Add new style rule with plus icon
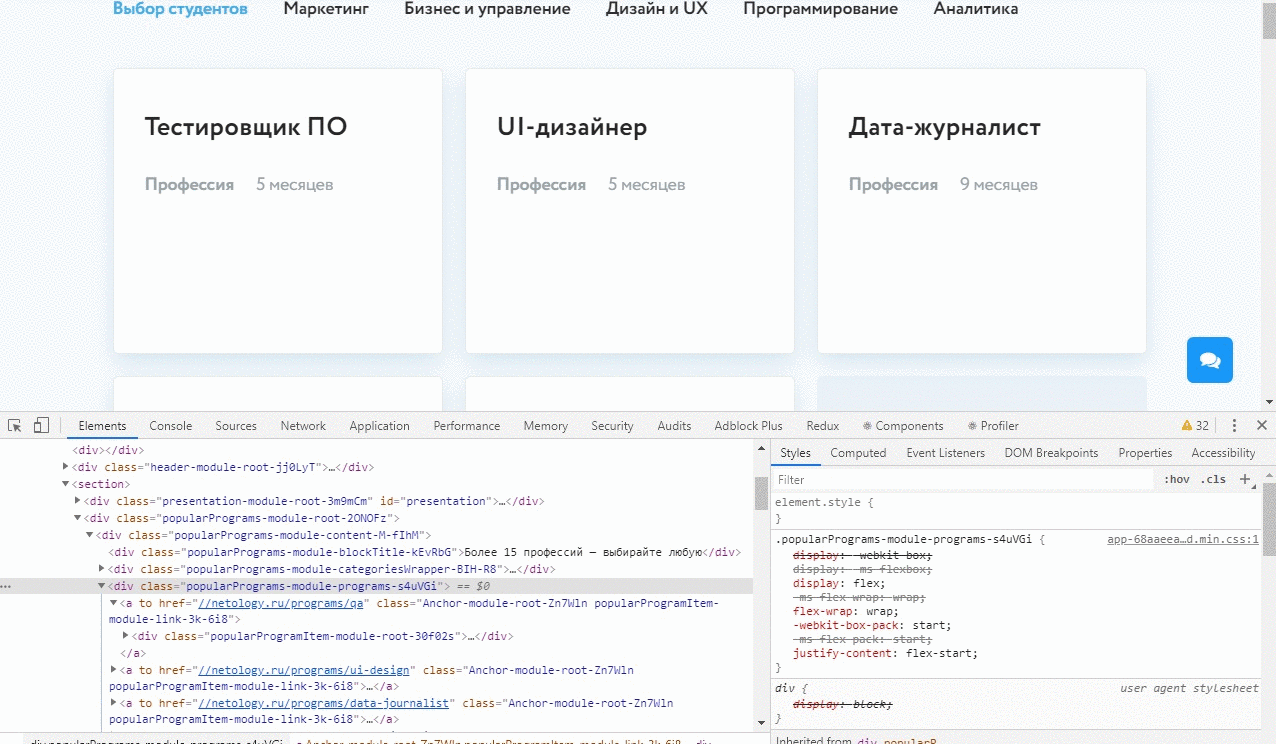The image size is (1276, 744). click(x=1245, y=479)
